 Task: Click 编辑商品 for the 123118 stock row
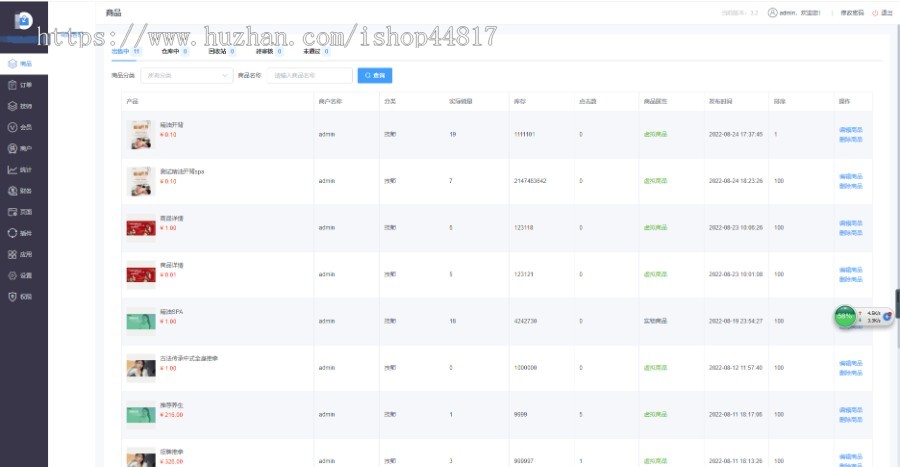851,223
